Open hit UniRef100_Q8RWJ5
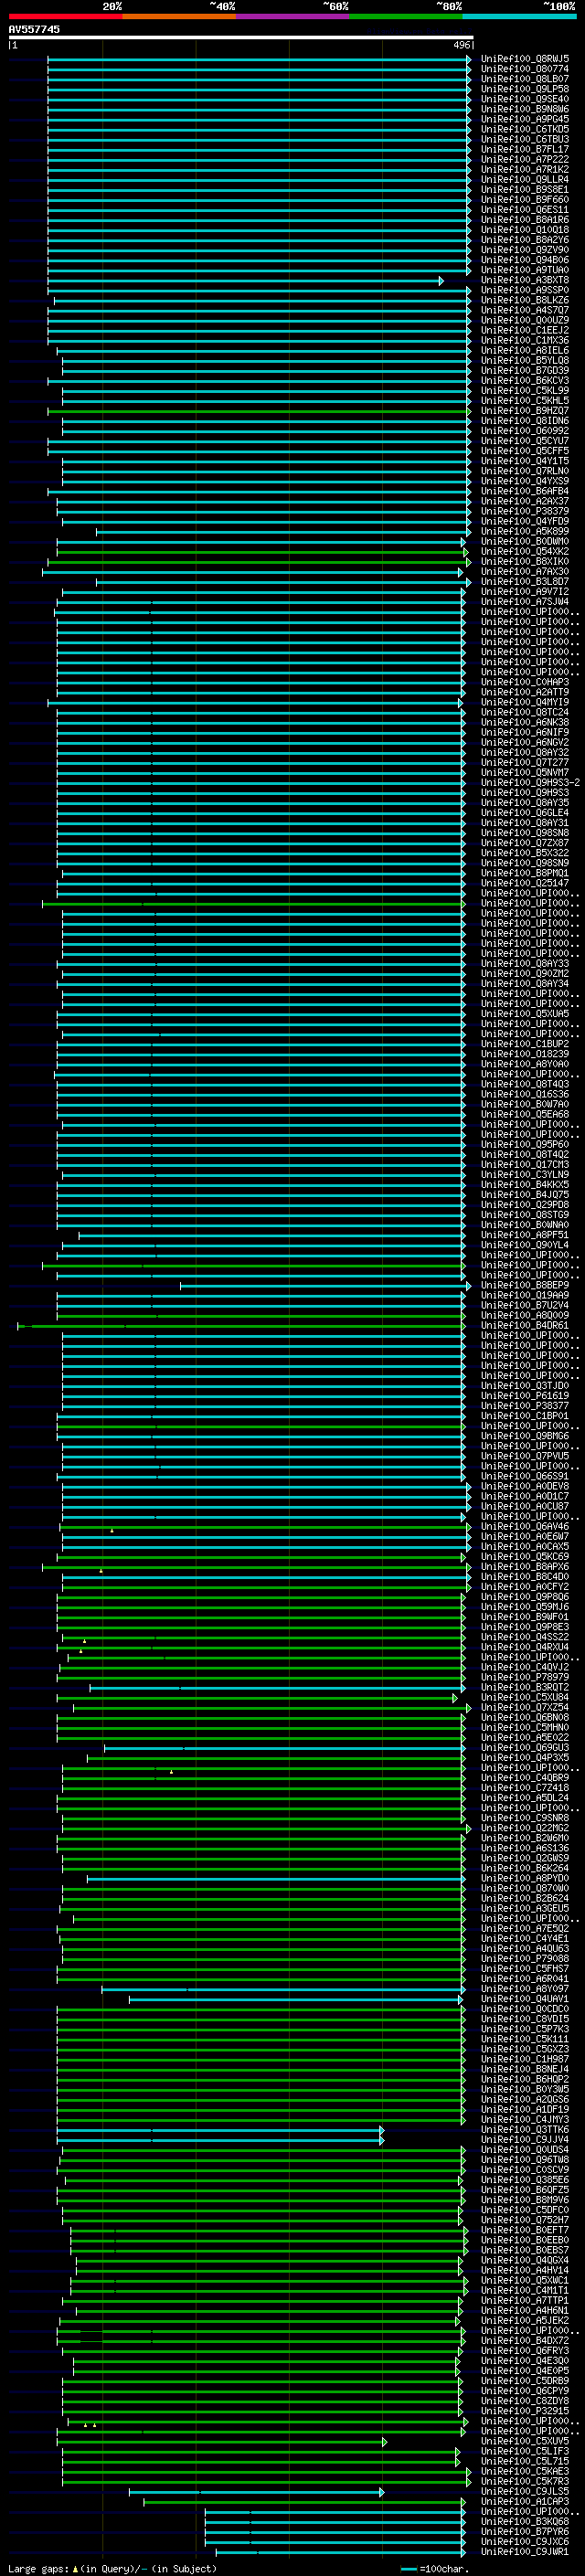Image resolution: width=585 pixels, height=2576 pixels. (524, 59)
